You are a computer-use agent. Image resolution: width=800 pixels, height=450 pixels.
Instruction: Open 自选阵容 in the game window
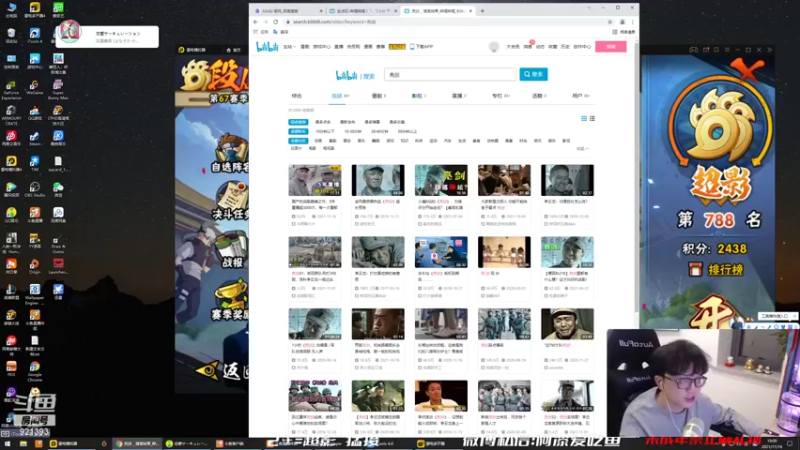click(231, 156)
